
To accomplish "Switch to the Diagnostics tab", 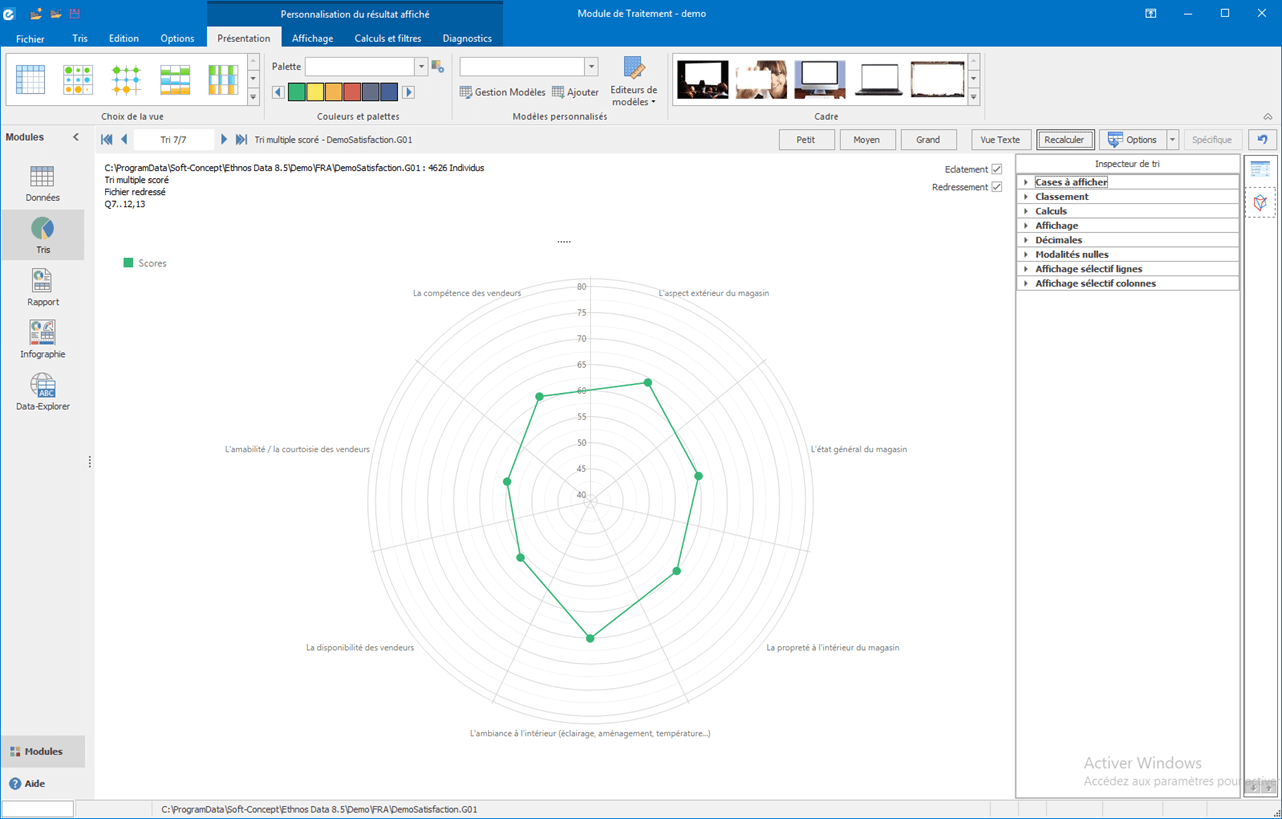I will click(467, 39).
